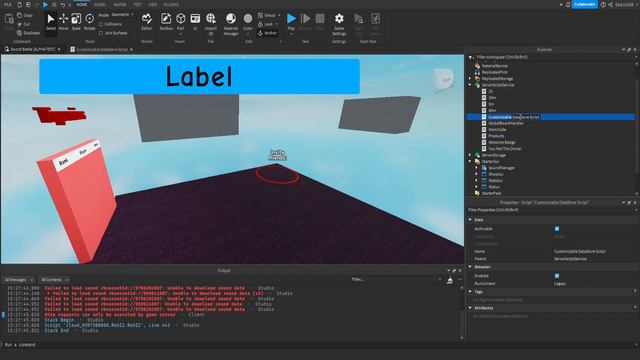Open the Toolbox
Viewport: 640px width, 360px height.
coord(166,22)
